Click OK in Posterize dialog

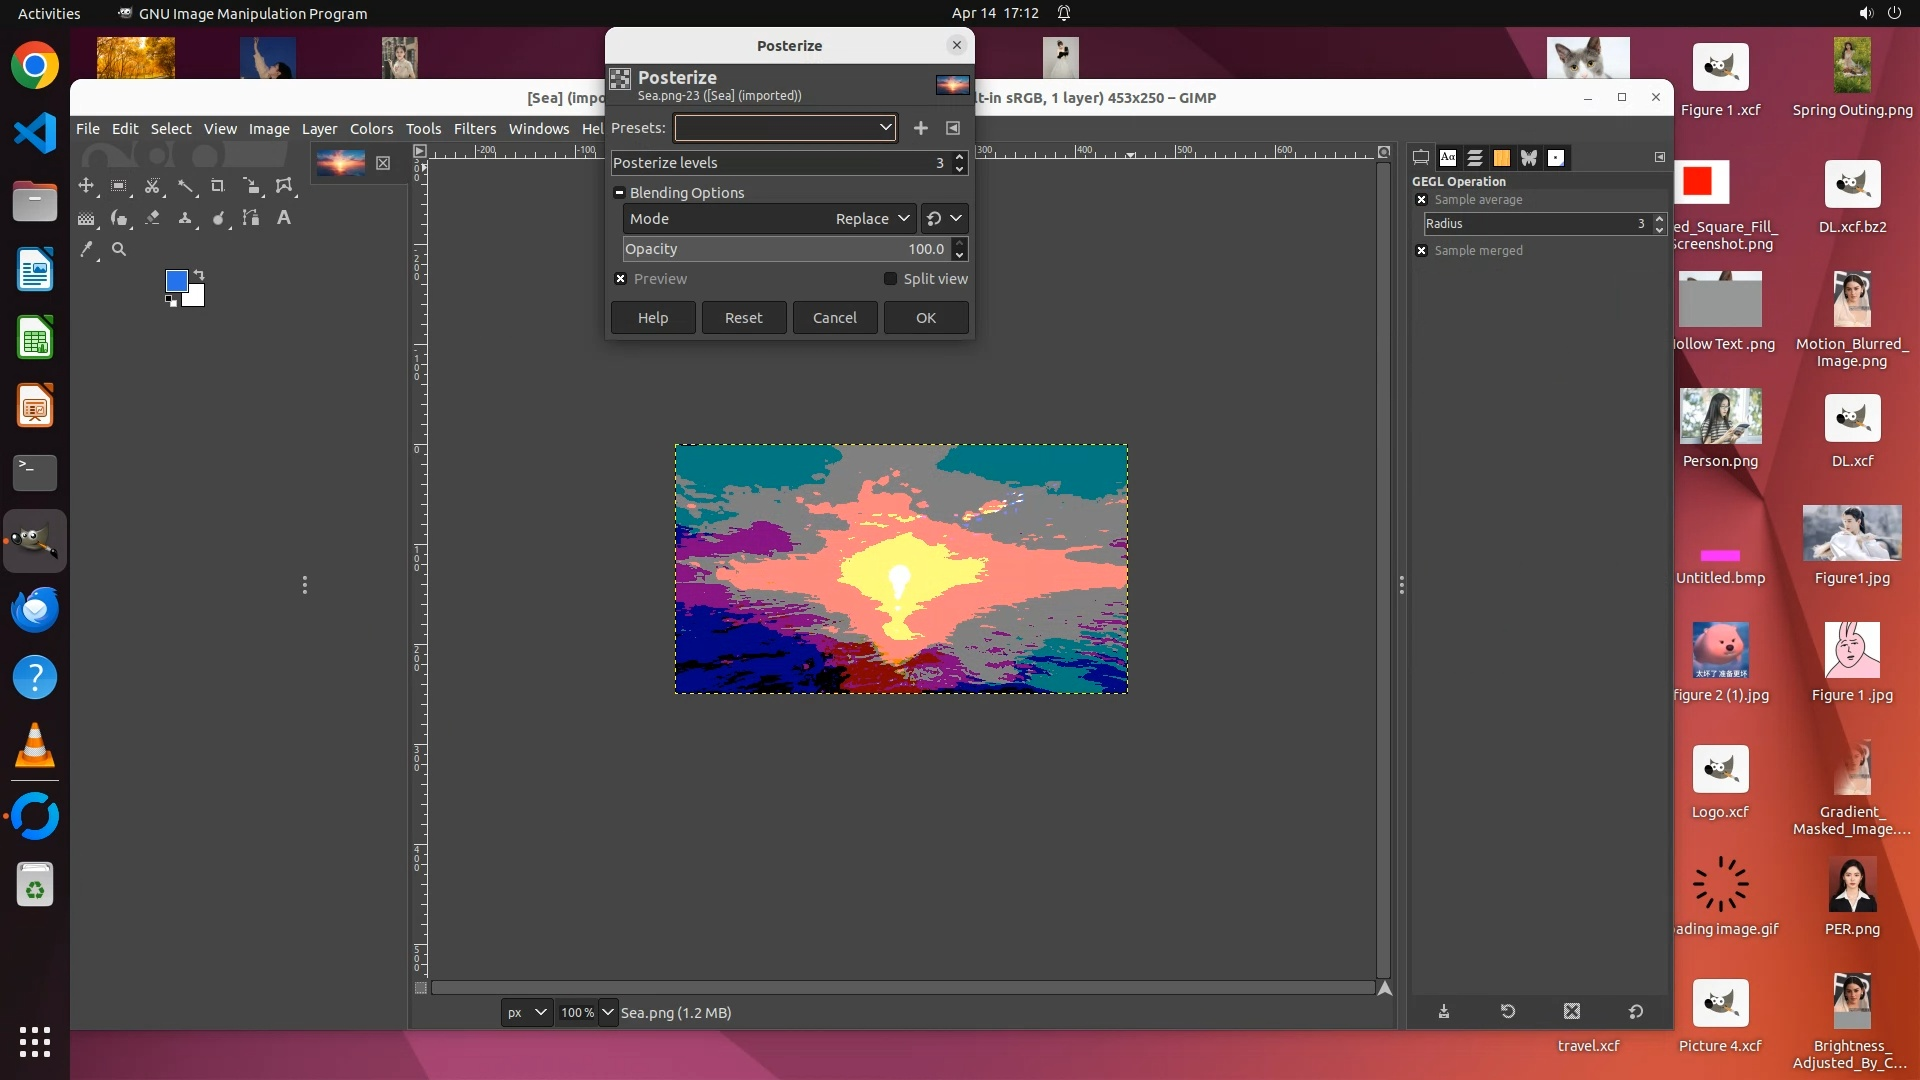click(925, 318)
